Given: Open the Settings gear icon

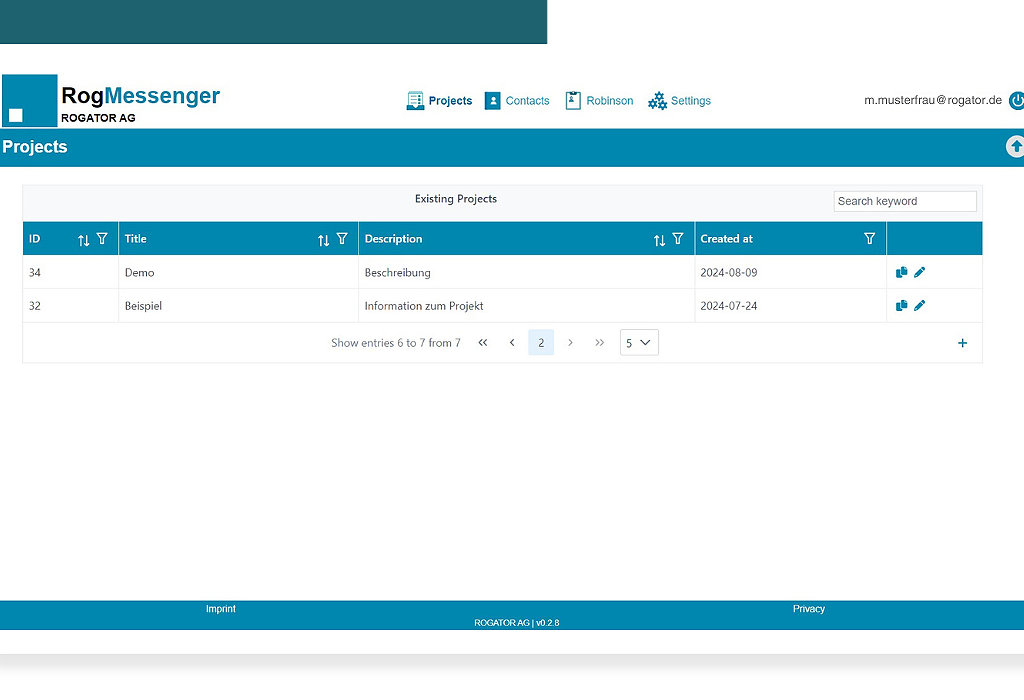Looking at the screenshot, I should pos(658,100).
